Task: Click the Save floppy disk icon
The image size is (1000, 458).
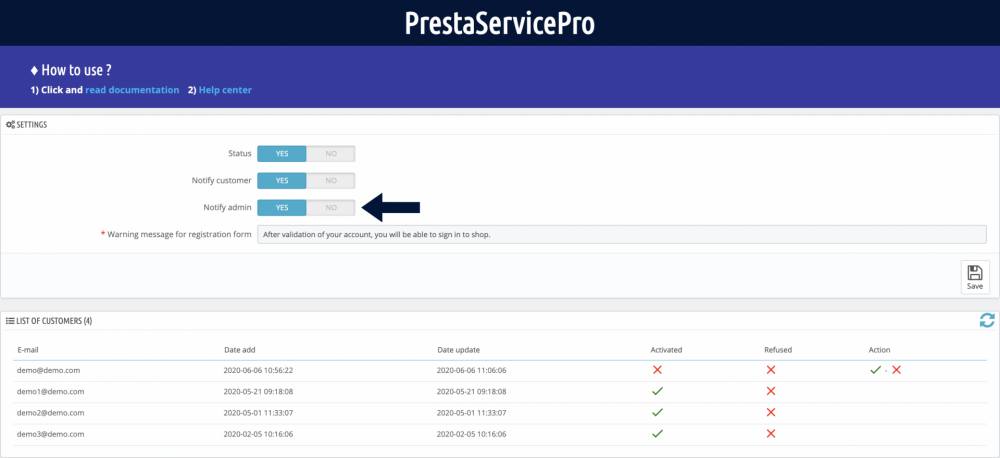Action: (975, 273)
